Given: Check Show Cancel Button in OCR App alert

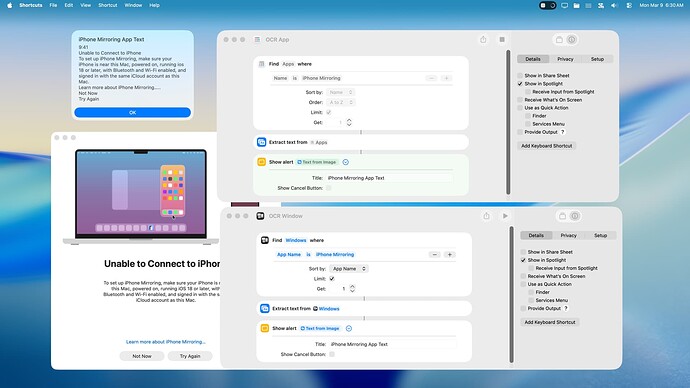Looking at the screenshot, I should tap(329, 188).
